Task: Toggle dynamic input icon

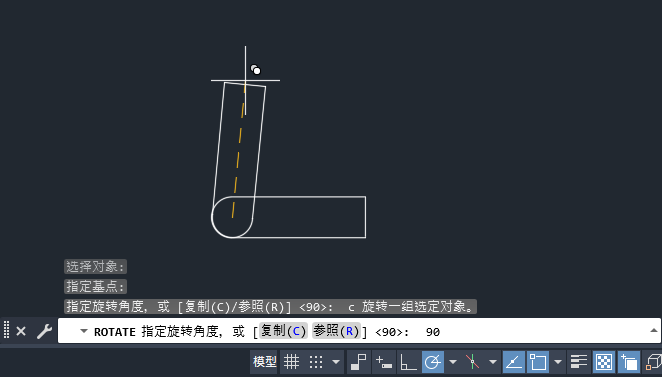Action: (x=384, y=362)
